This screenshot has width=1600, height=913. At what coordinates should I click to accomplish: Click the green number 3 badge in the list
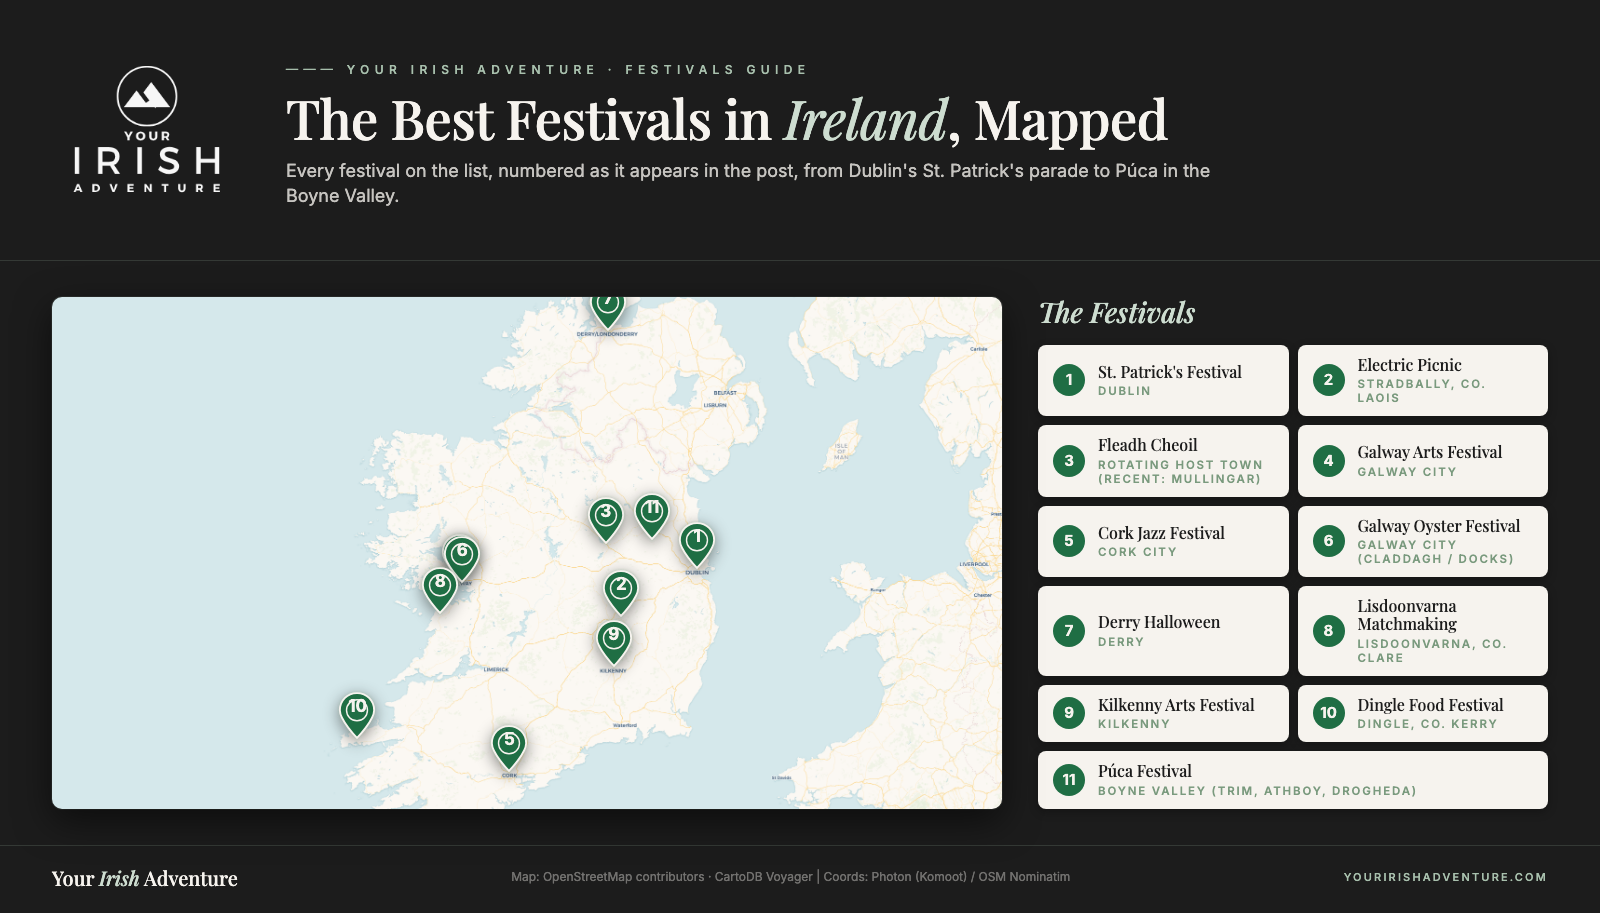click(x=1069, y=461)
